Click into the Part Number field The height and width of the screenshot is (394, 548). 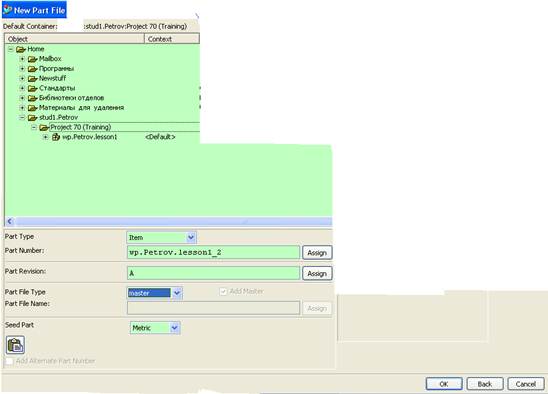[214, 252]
